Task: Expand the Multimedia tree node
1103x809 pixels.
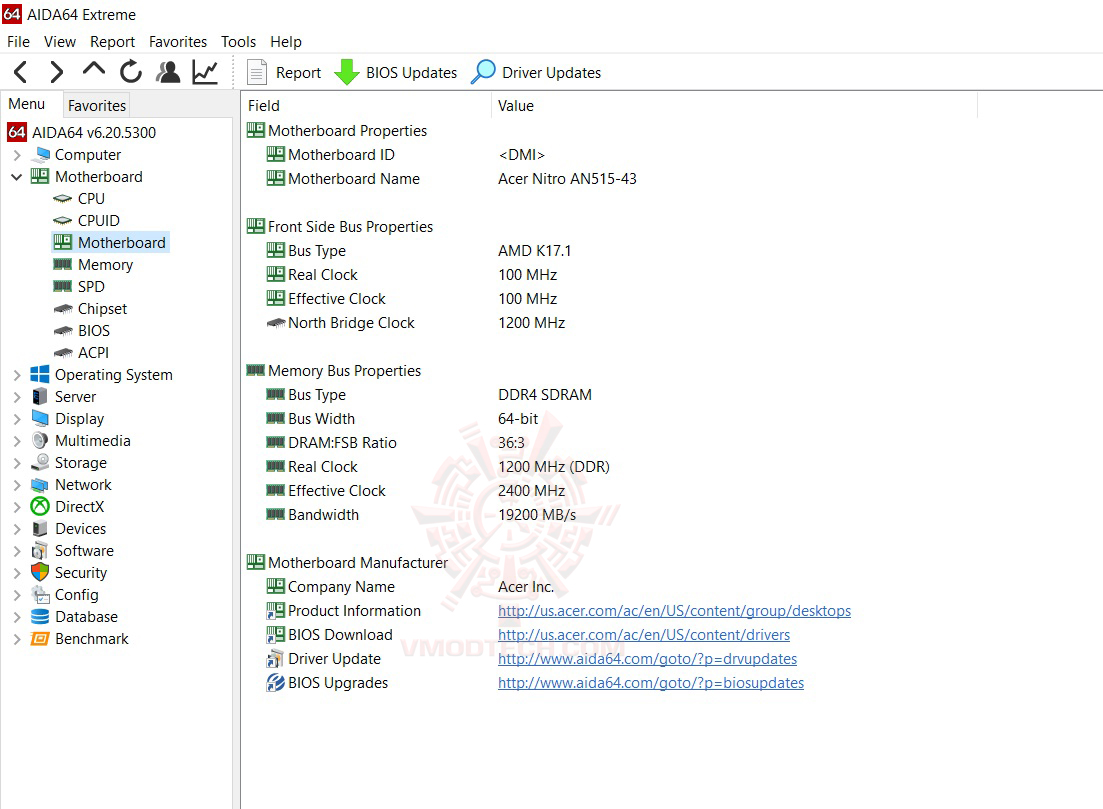Action: 17,441
